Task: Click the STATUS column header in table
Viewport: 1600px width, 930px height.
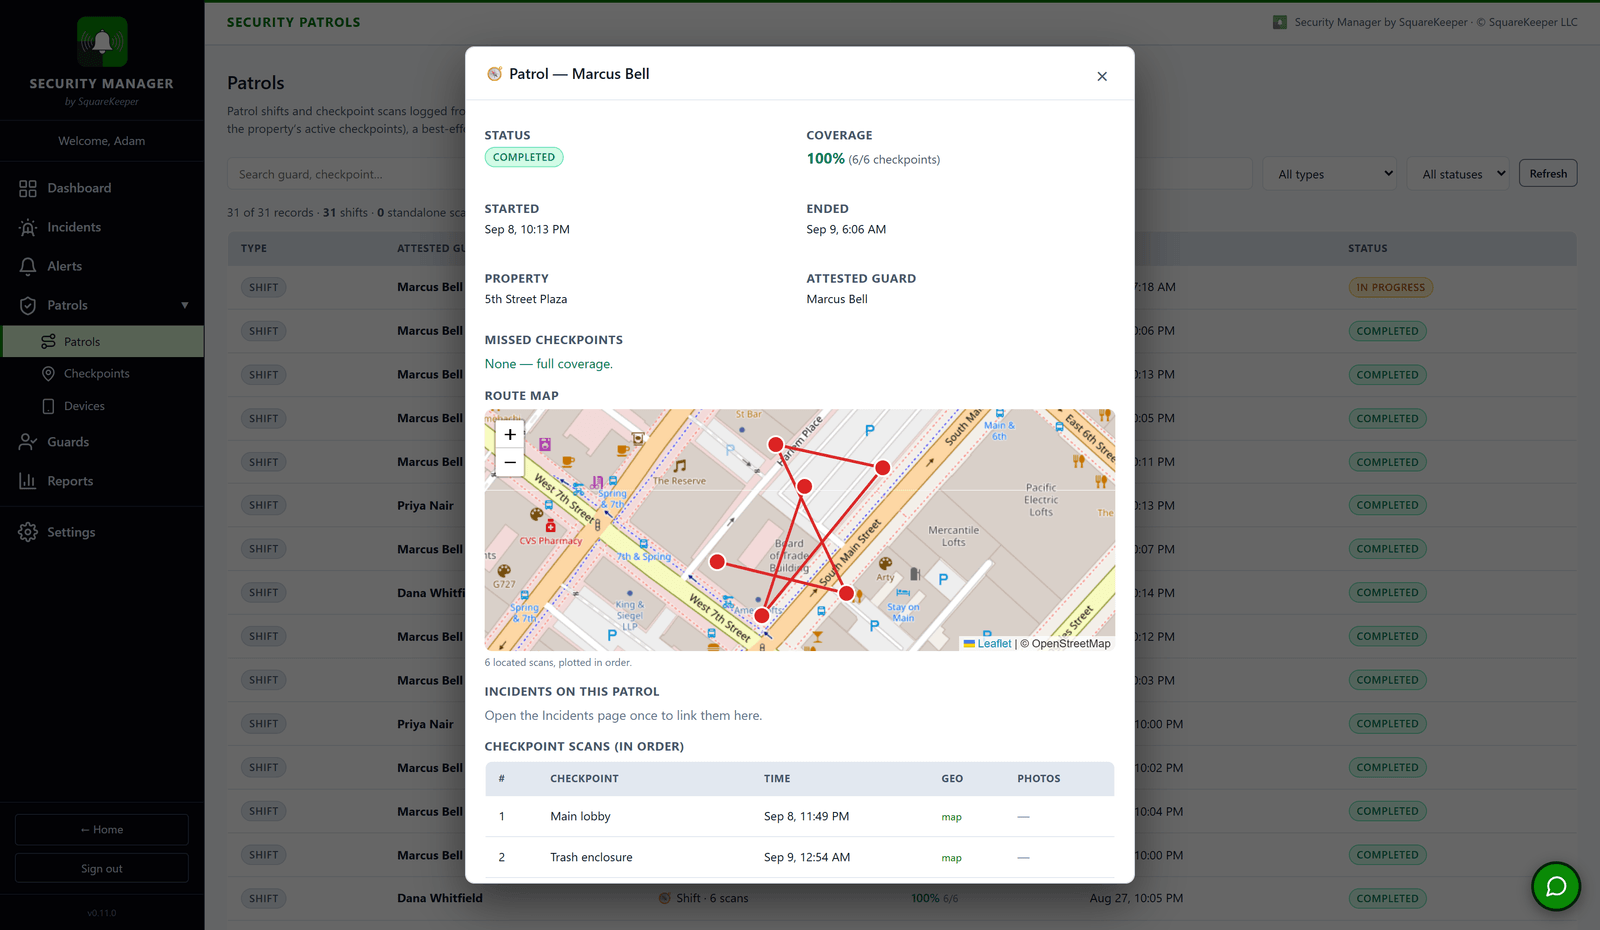Action: pos(1367,248)
